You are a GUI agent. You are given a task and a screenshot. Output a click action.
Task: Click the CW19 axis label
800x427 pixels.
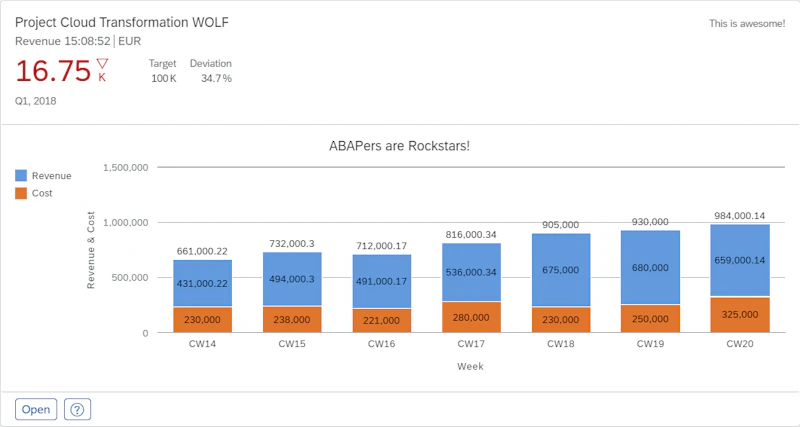[x=651, y=344]
